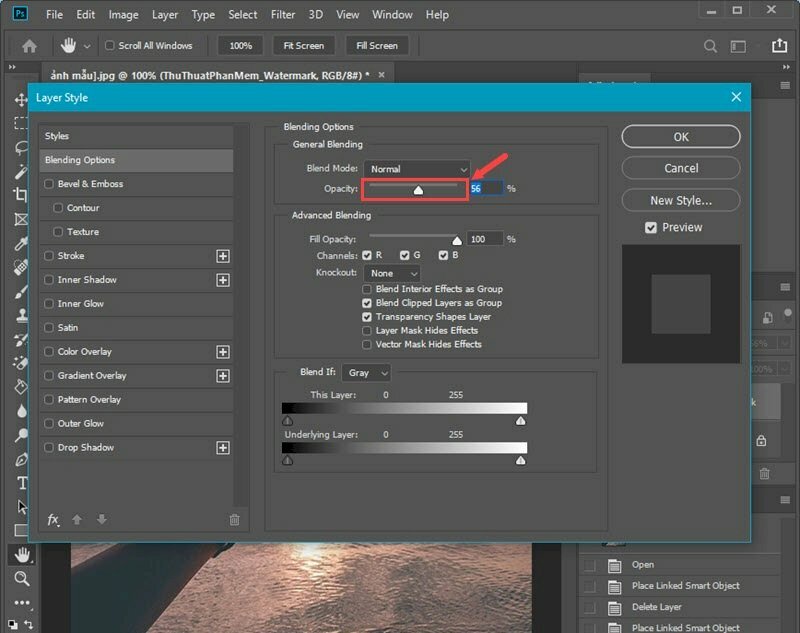The height and width of the screenshot is (633, 800).
Task: Select the Zoom tool in toolbar
Action: (21, 579)
